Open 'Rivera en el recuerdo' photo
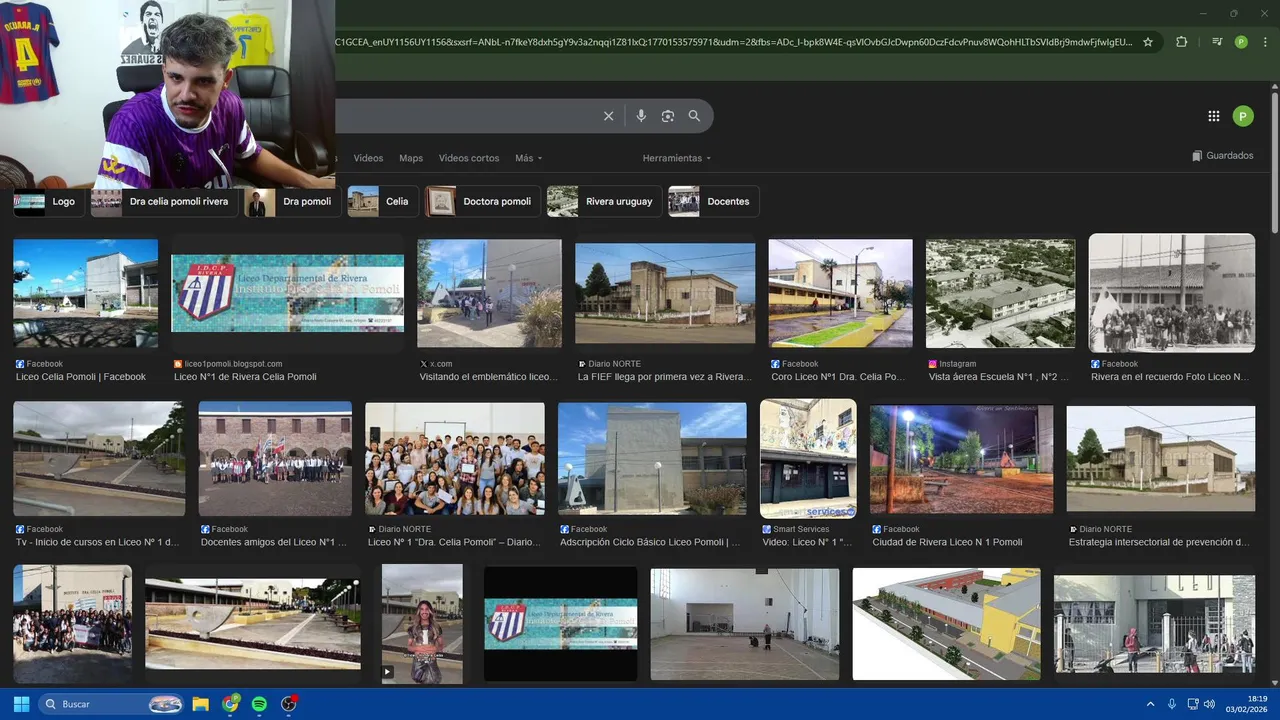The height and width of the screenshot is (720, 1280). tap(1172, 293)
